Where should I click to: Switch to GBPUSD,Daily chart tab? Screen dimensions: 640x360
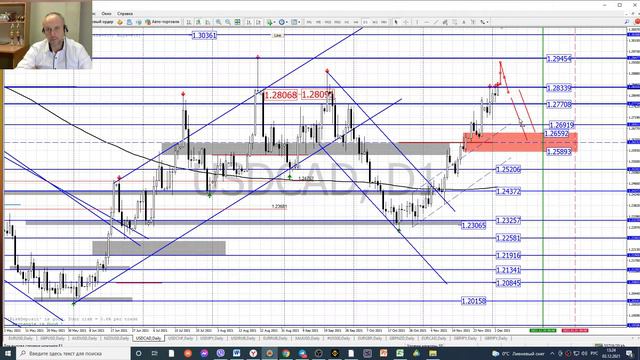point(52,338)
